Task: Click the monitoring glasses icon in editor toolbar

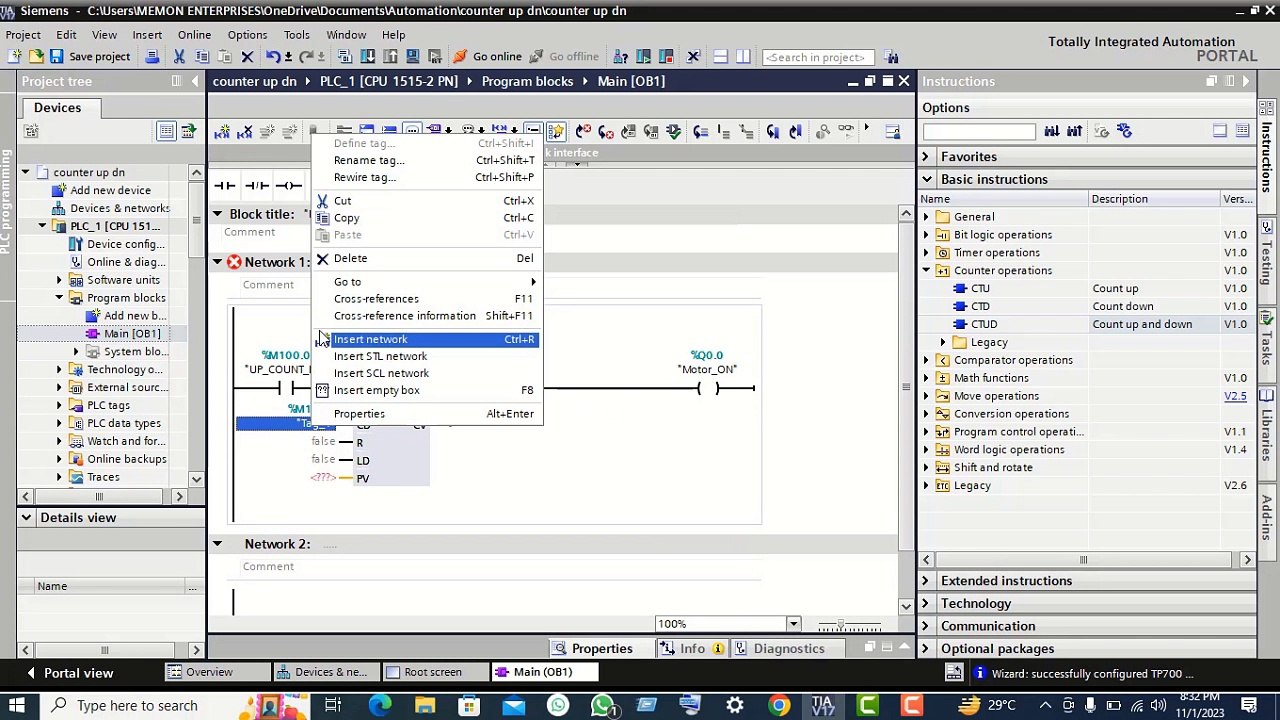Action: [846, 131]
